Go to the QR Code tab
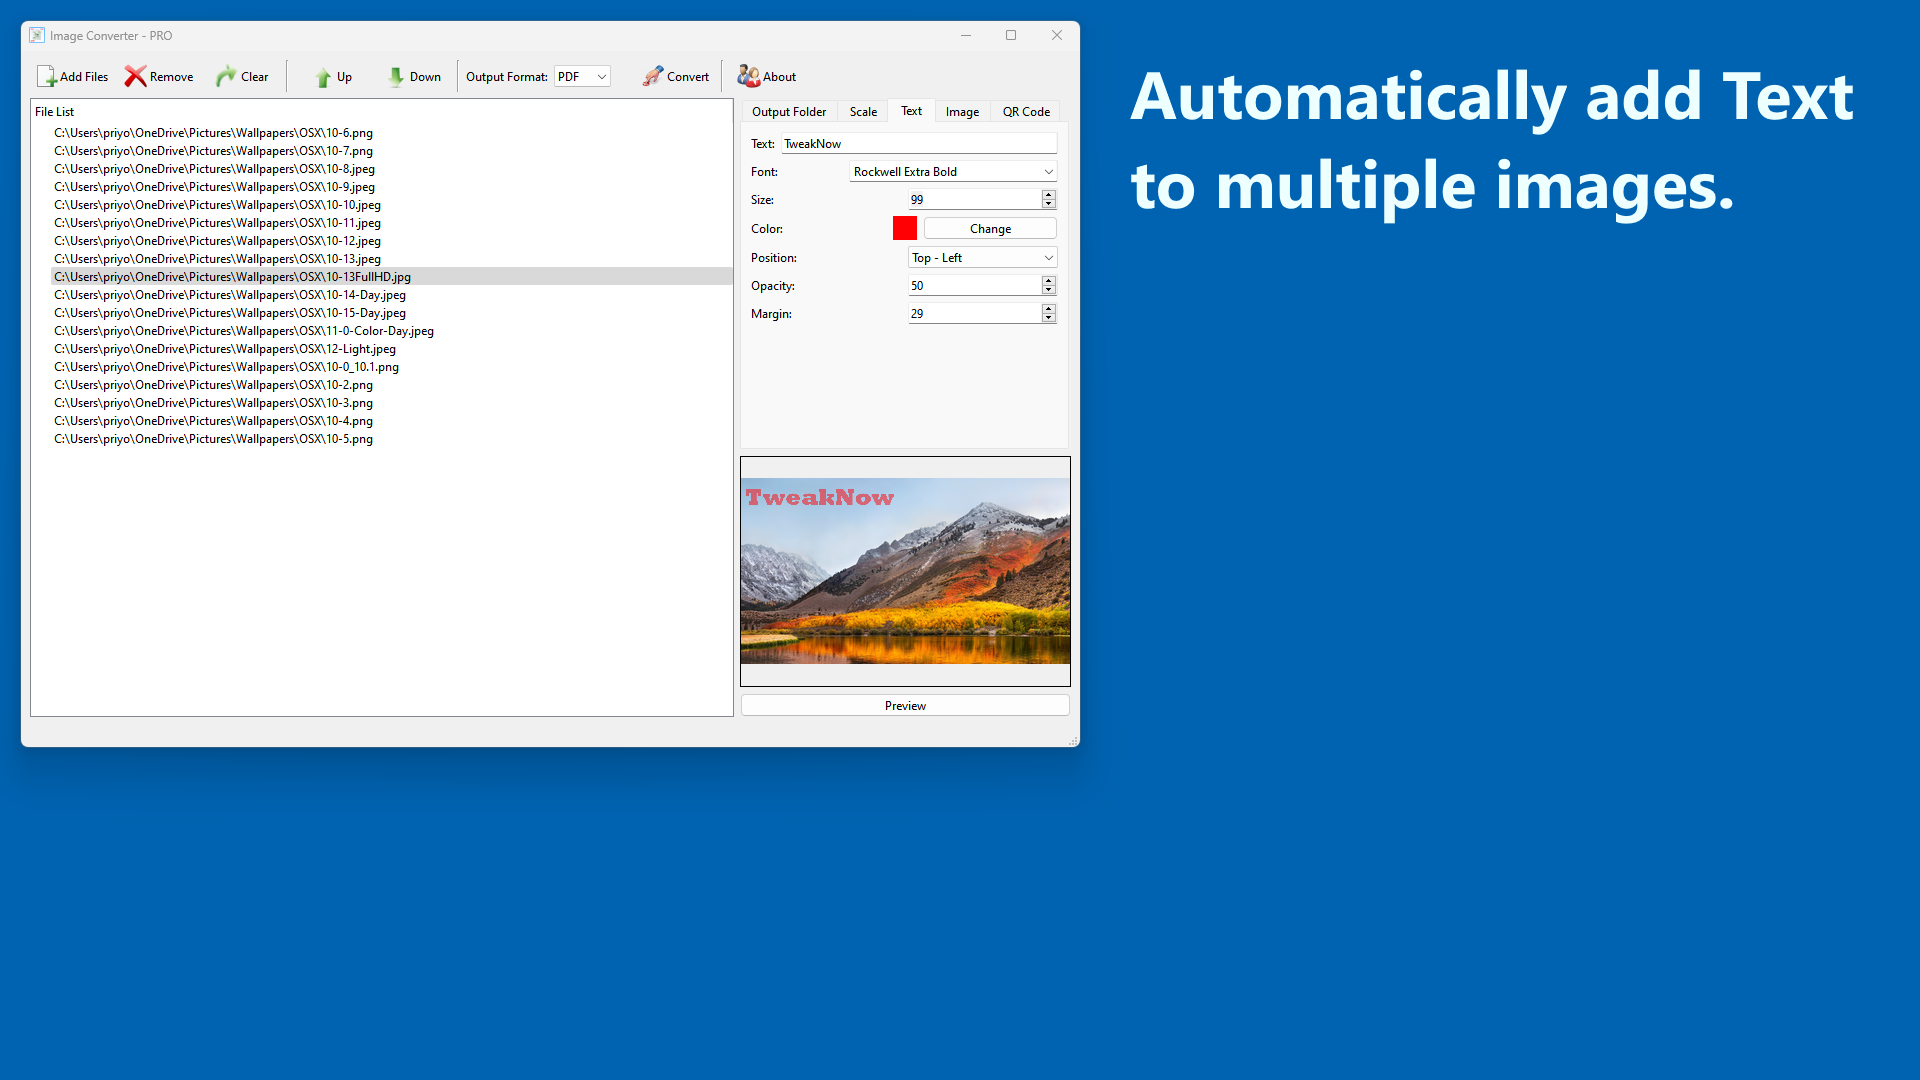 (1026, 112)
